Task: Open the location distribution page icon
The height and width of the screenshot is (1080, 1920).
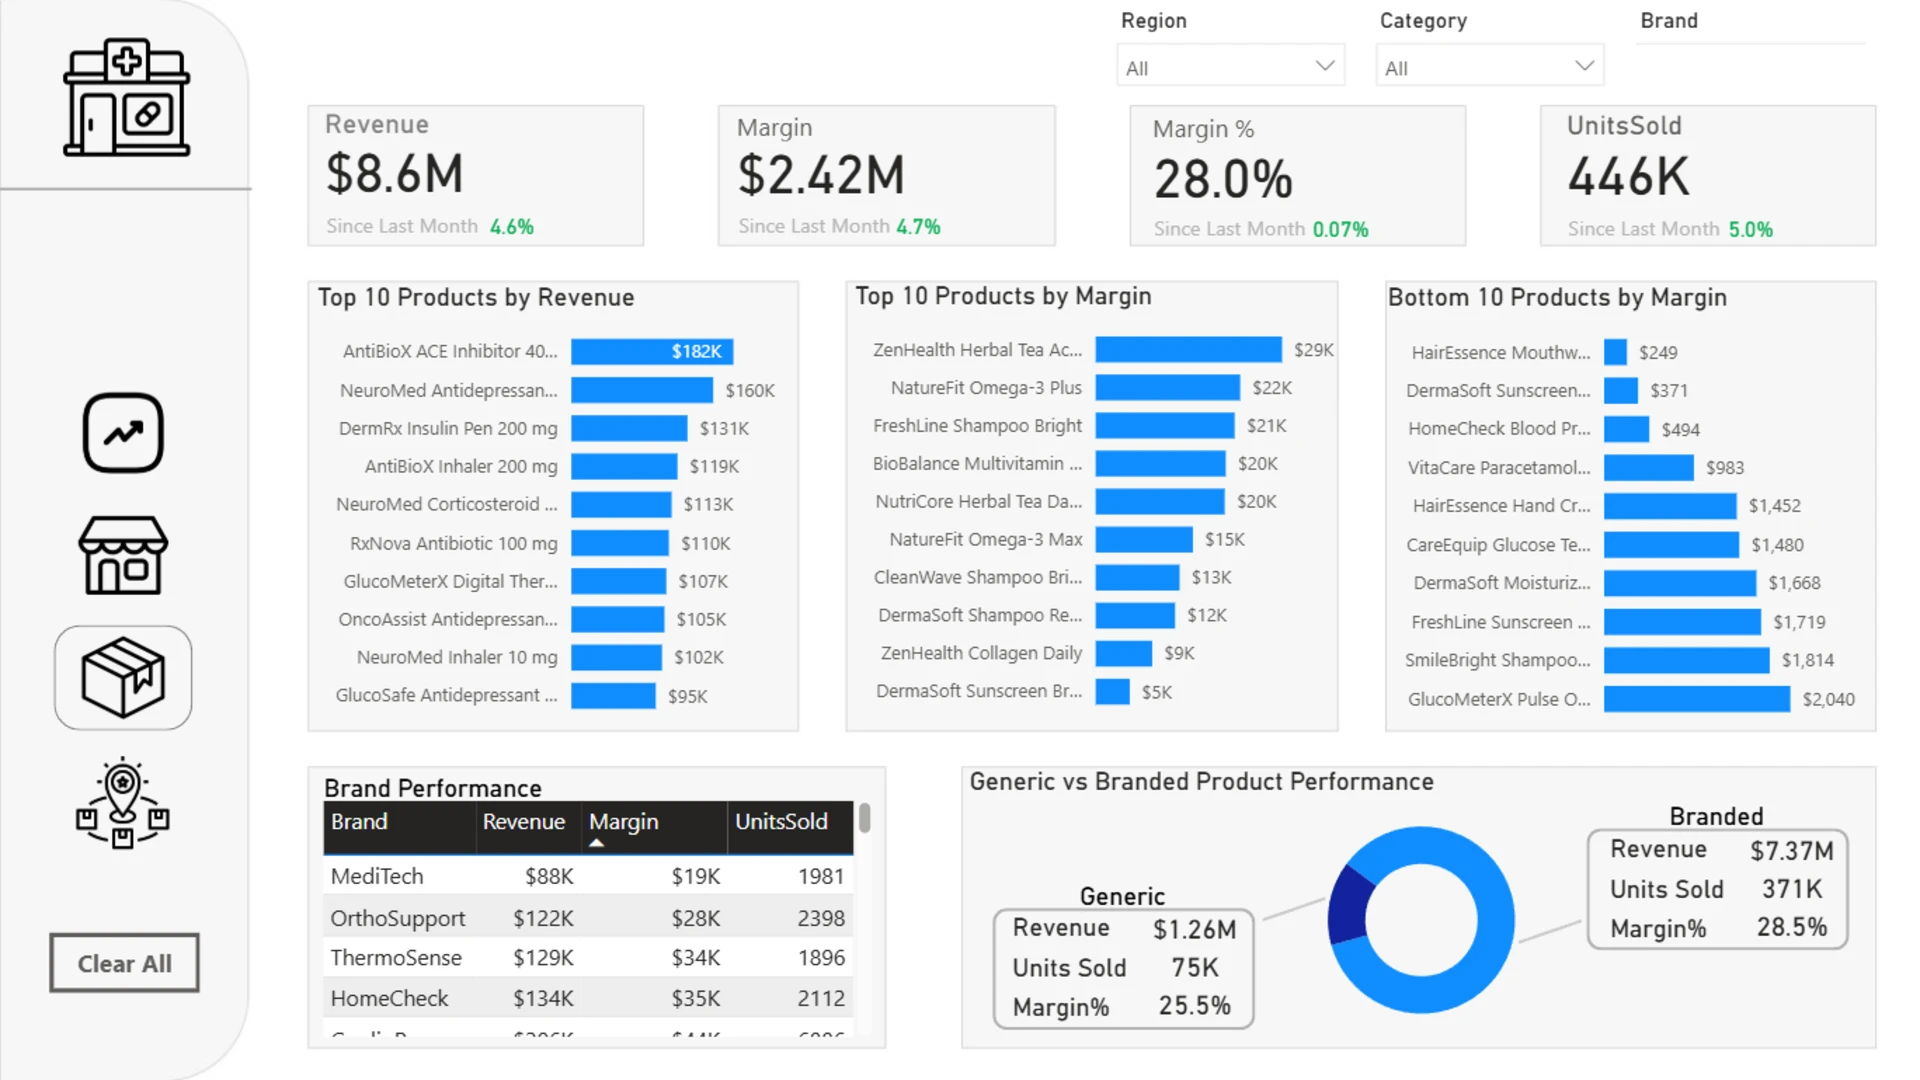Action: tap(123, 803)
